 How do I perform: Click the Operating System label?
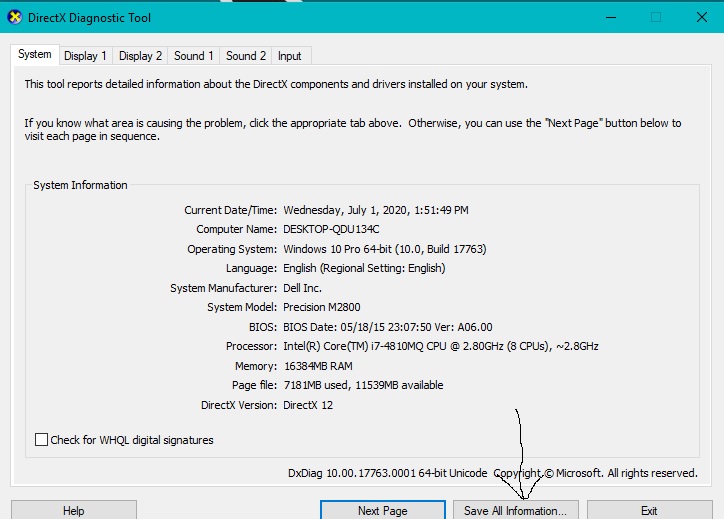pyautogui.click(x=232, y=249)
